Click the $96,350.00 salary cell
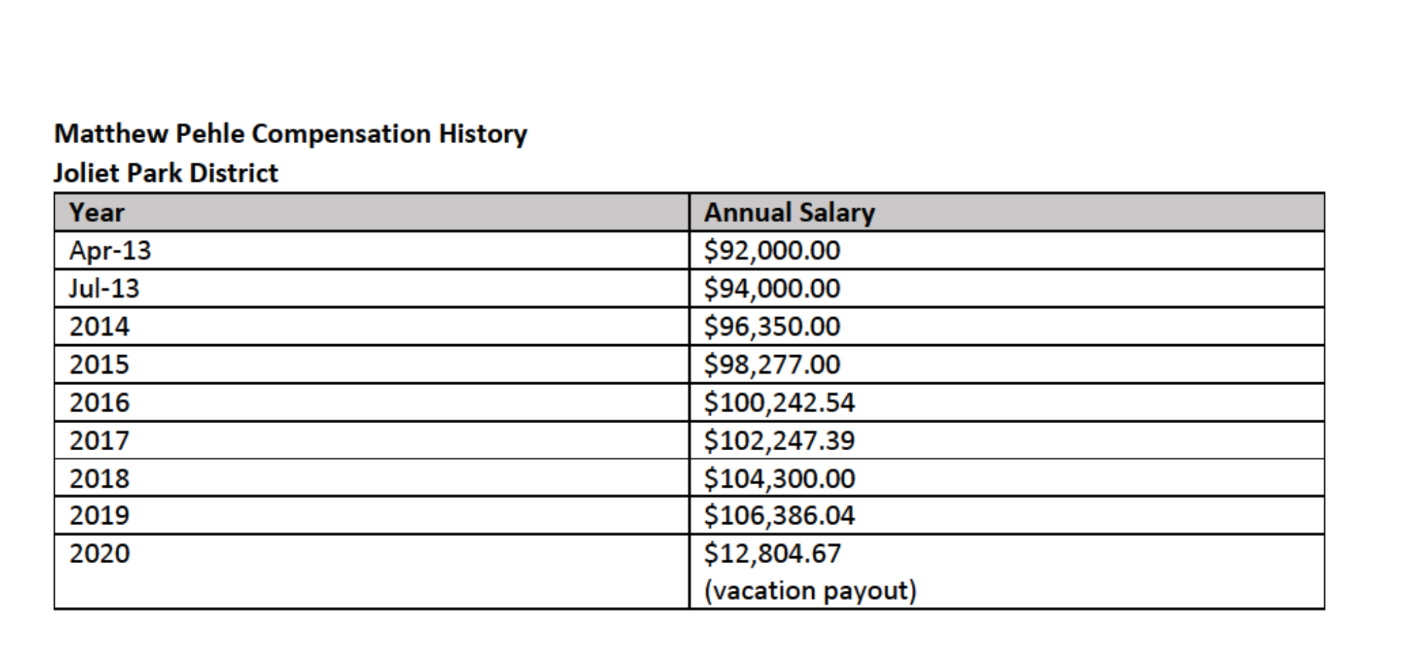Viewport: 1416px width, 654px height. click(772, 327)
